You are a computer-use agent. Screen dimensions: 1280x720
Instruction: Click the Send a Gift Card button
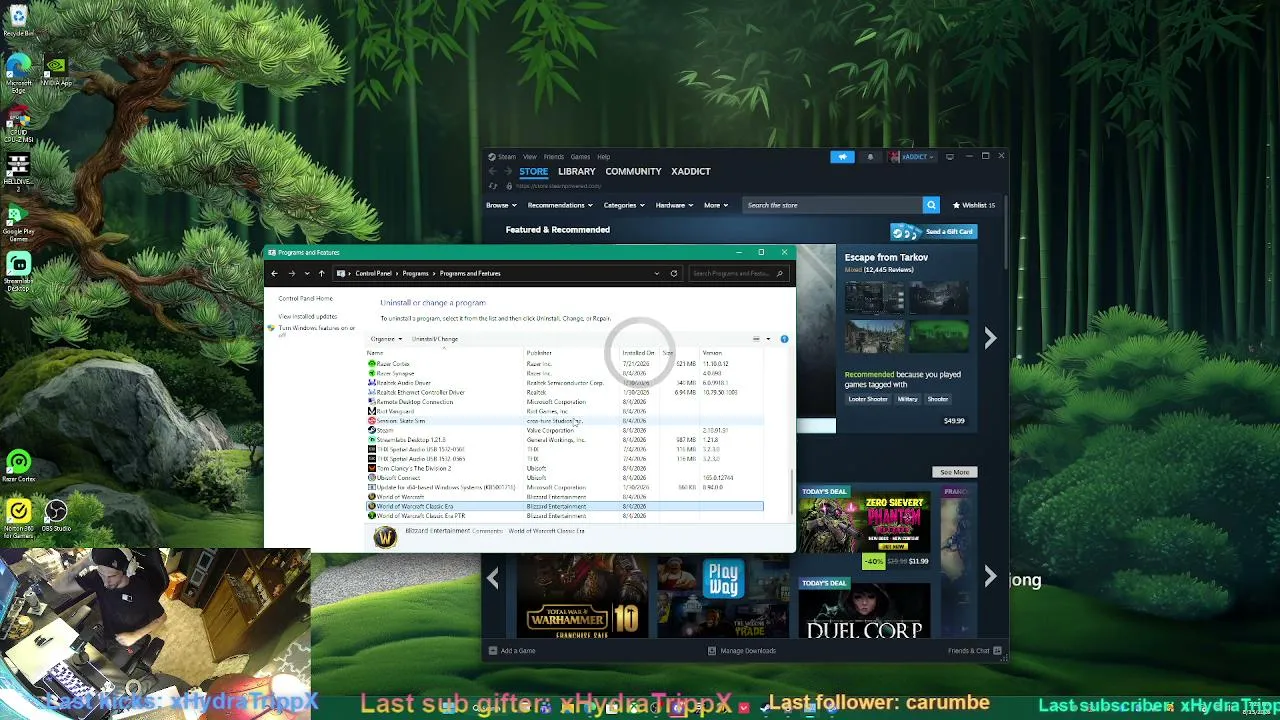pos(933,232)
